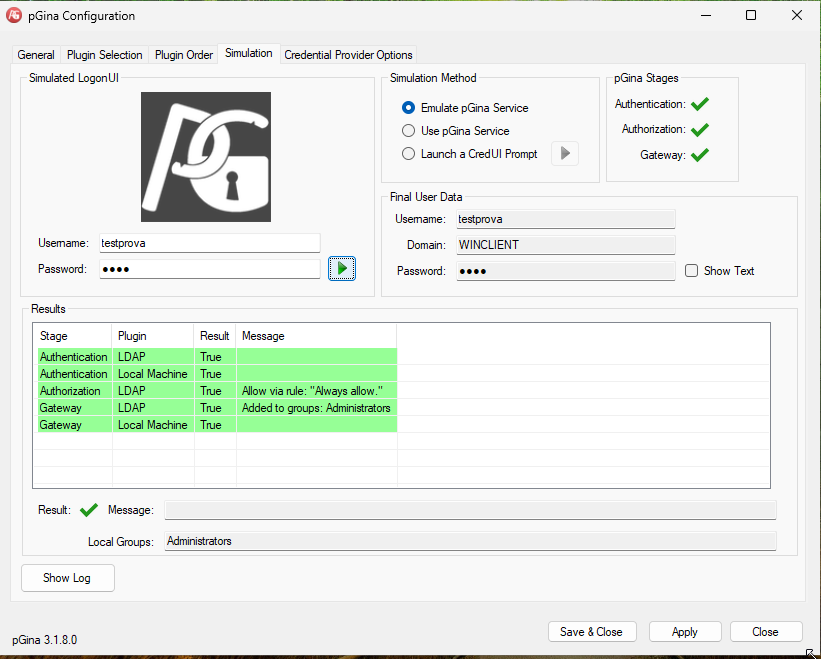Select Launch a CredUI Prompt option
Screen dimensions: 821x659
470,154
